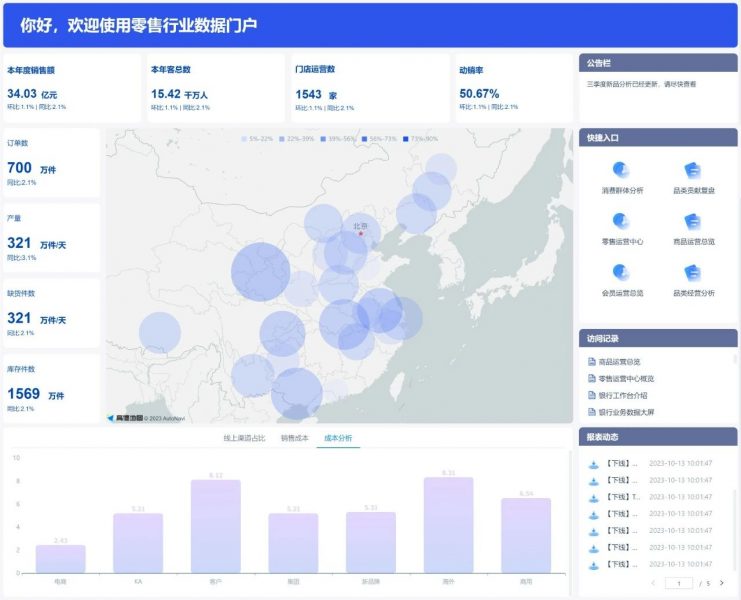This screenshot has height=600, width=741.
Task: Open the 品类贡献复盘 shortcut icon
Action: (693, 170)
